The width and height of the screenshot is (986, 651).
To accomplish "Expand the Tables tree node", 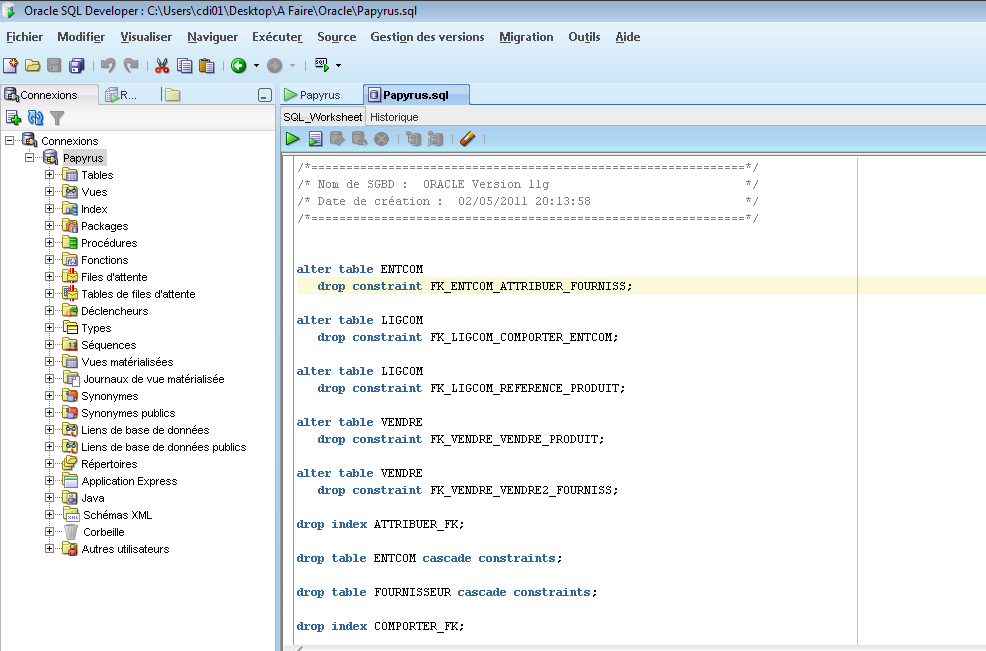I will 49,175.
